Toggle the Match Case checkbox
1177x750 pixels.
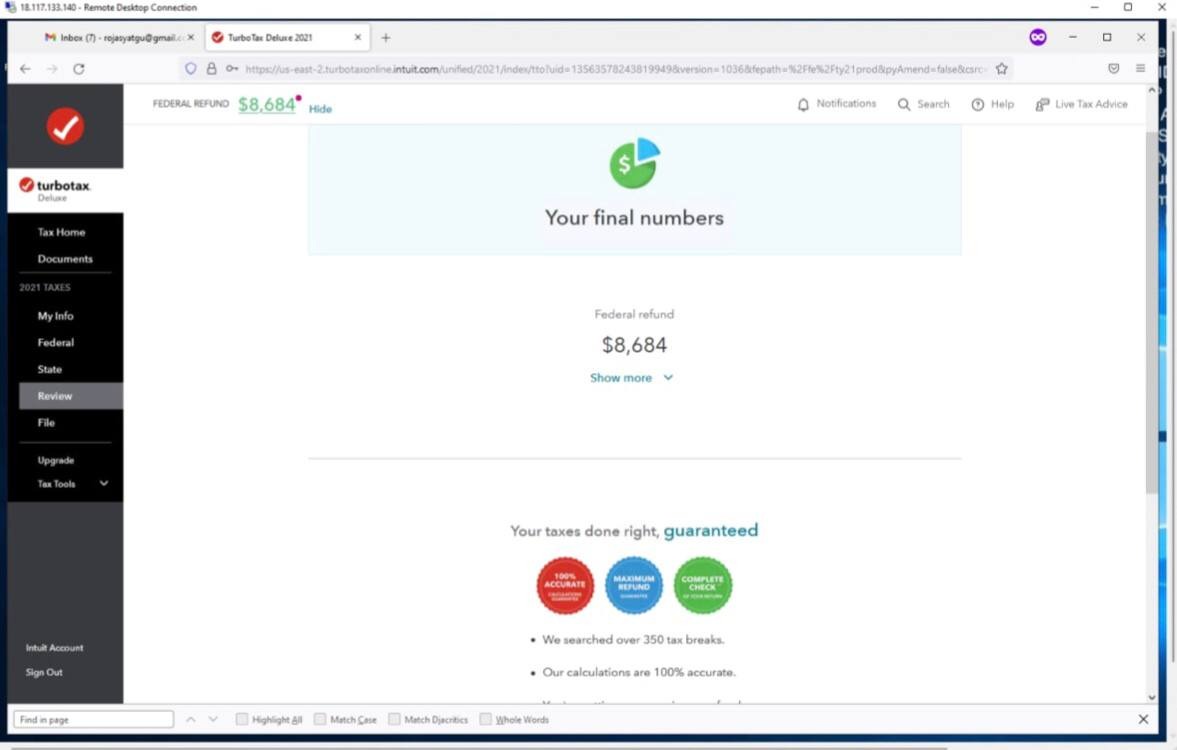(x=320, y=719)
